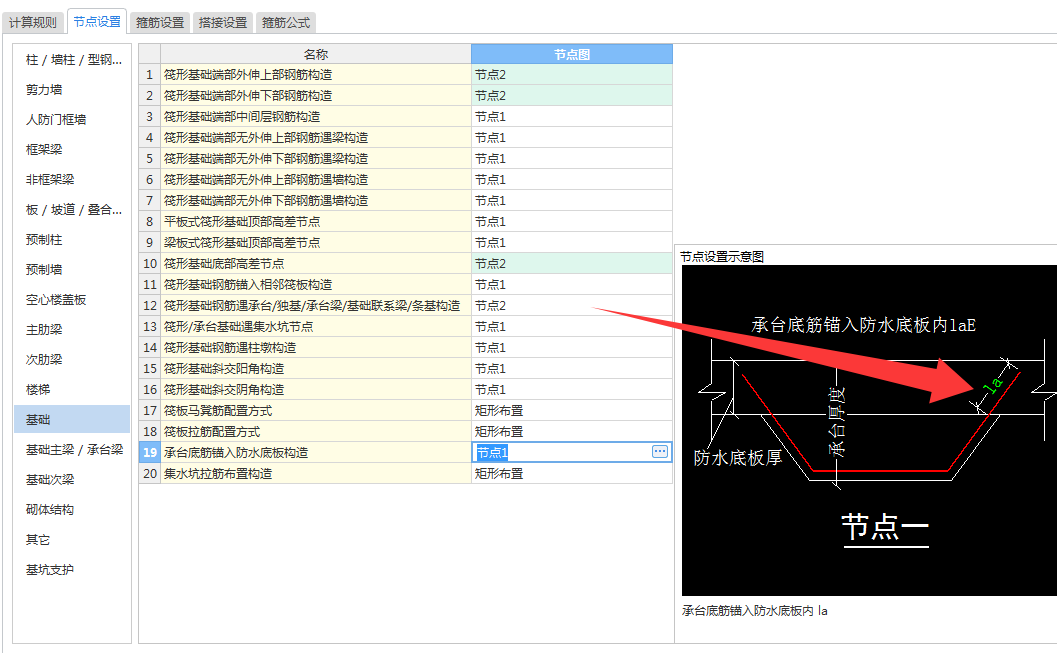1057x653 pixels.
Task: Click the 名称 column header
Action: (x=315, y=54)
